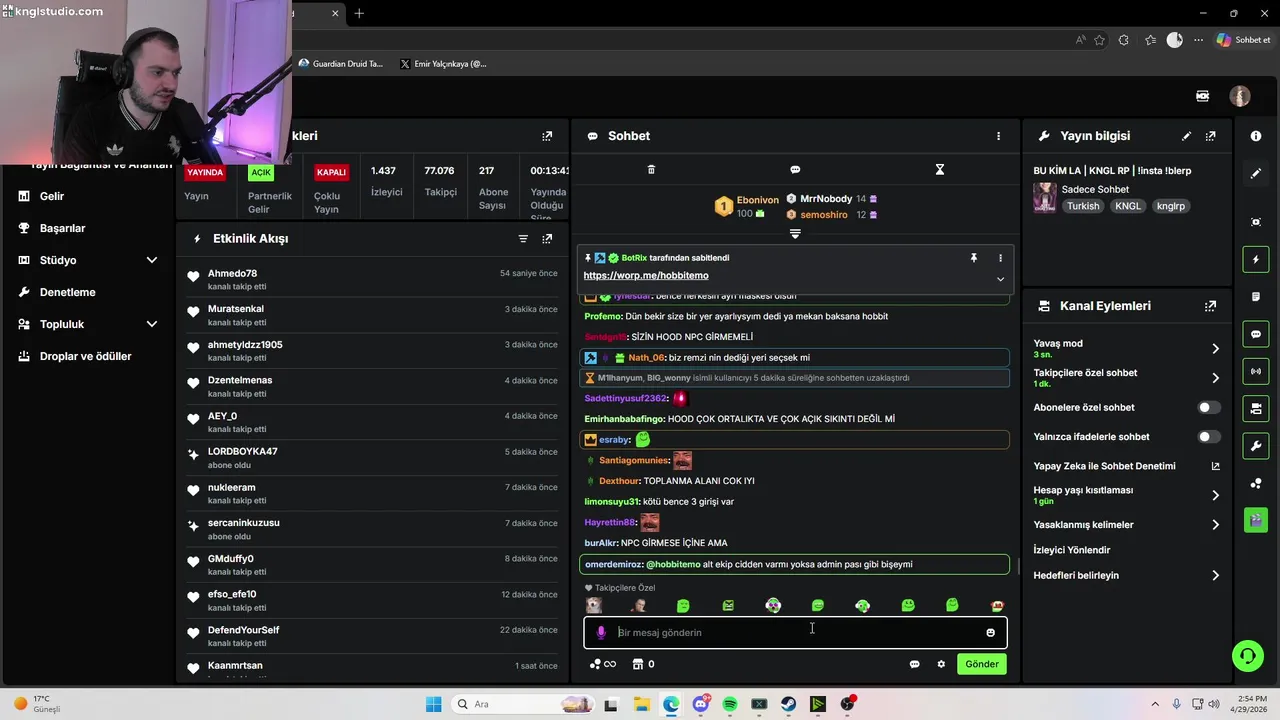Screen dimensions: 1280x720
Task: Clear chat using the trash icon
Action: pyautogui.click(x=651, y=170)
